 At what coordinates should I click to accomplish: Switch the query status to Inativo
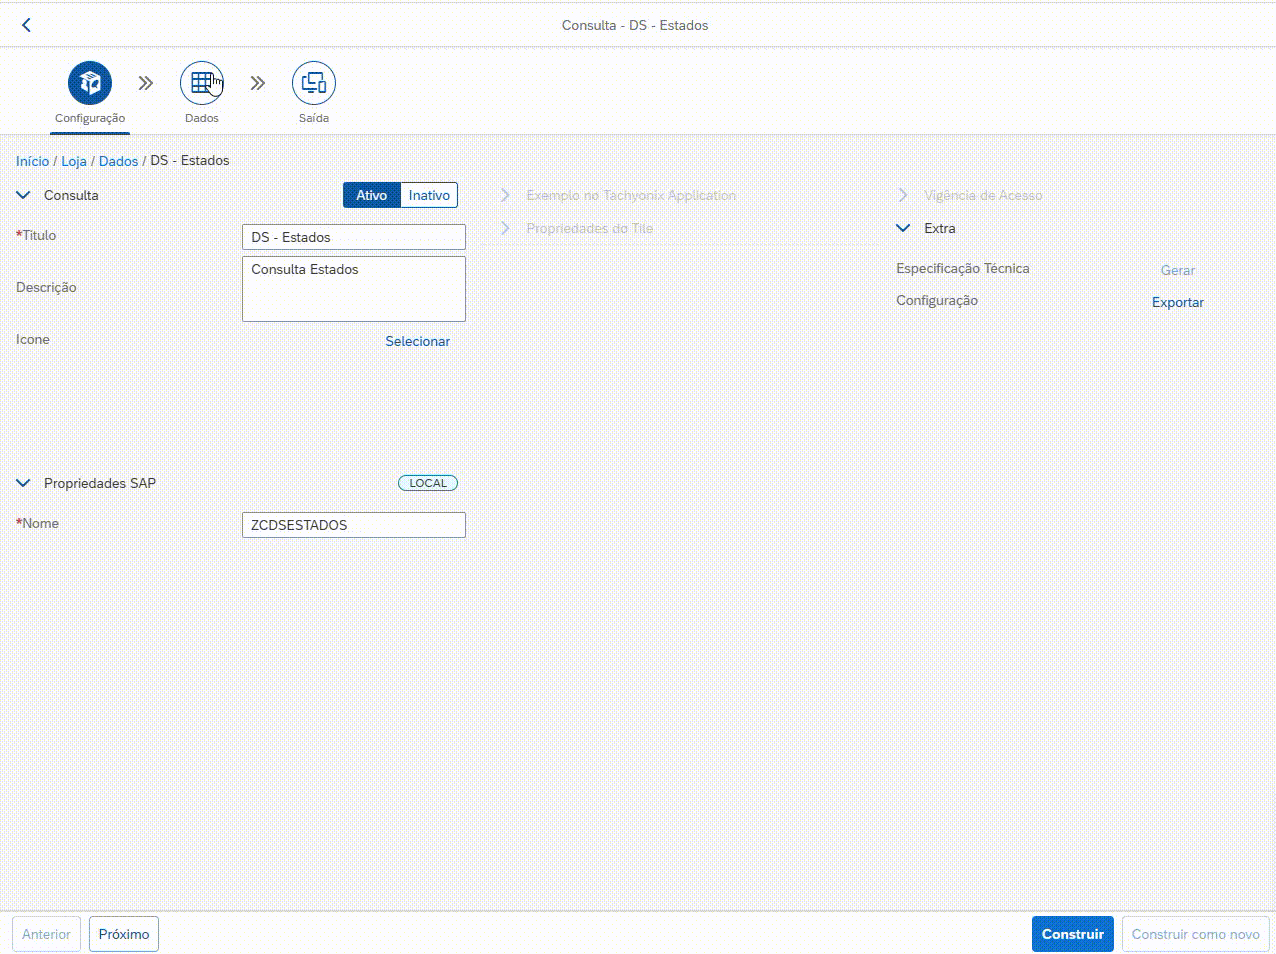(x=429, y=195)
